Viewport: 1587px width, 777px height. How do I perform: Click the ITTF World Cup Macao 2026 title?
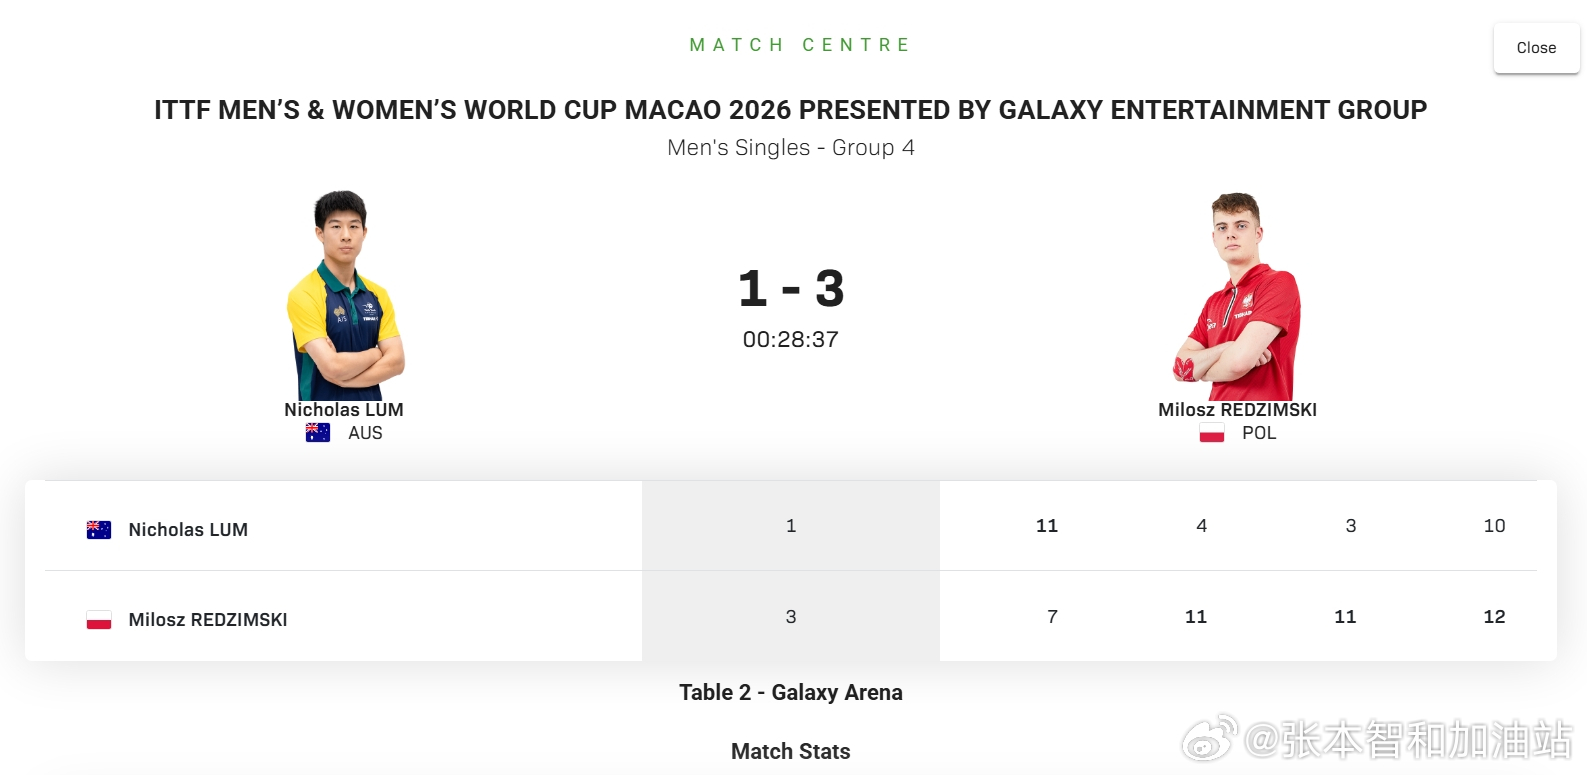(790, 110)
